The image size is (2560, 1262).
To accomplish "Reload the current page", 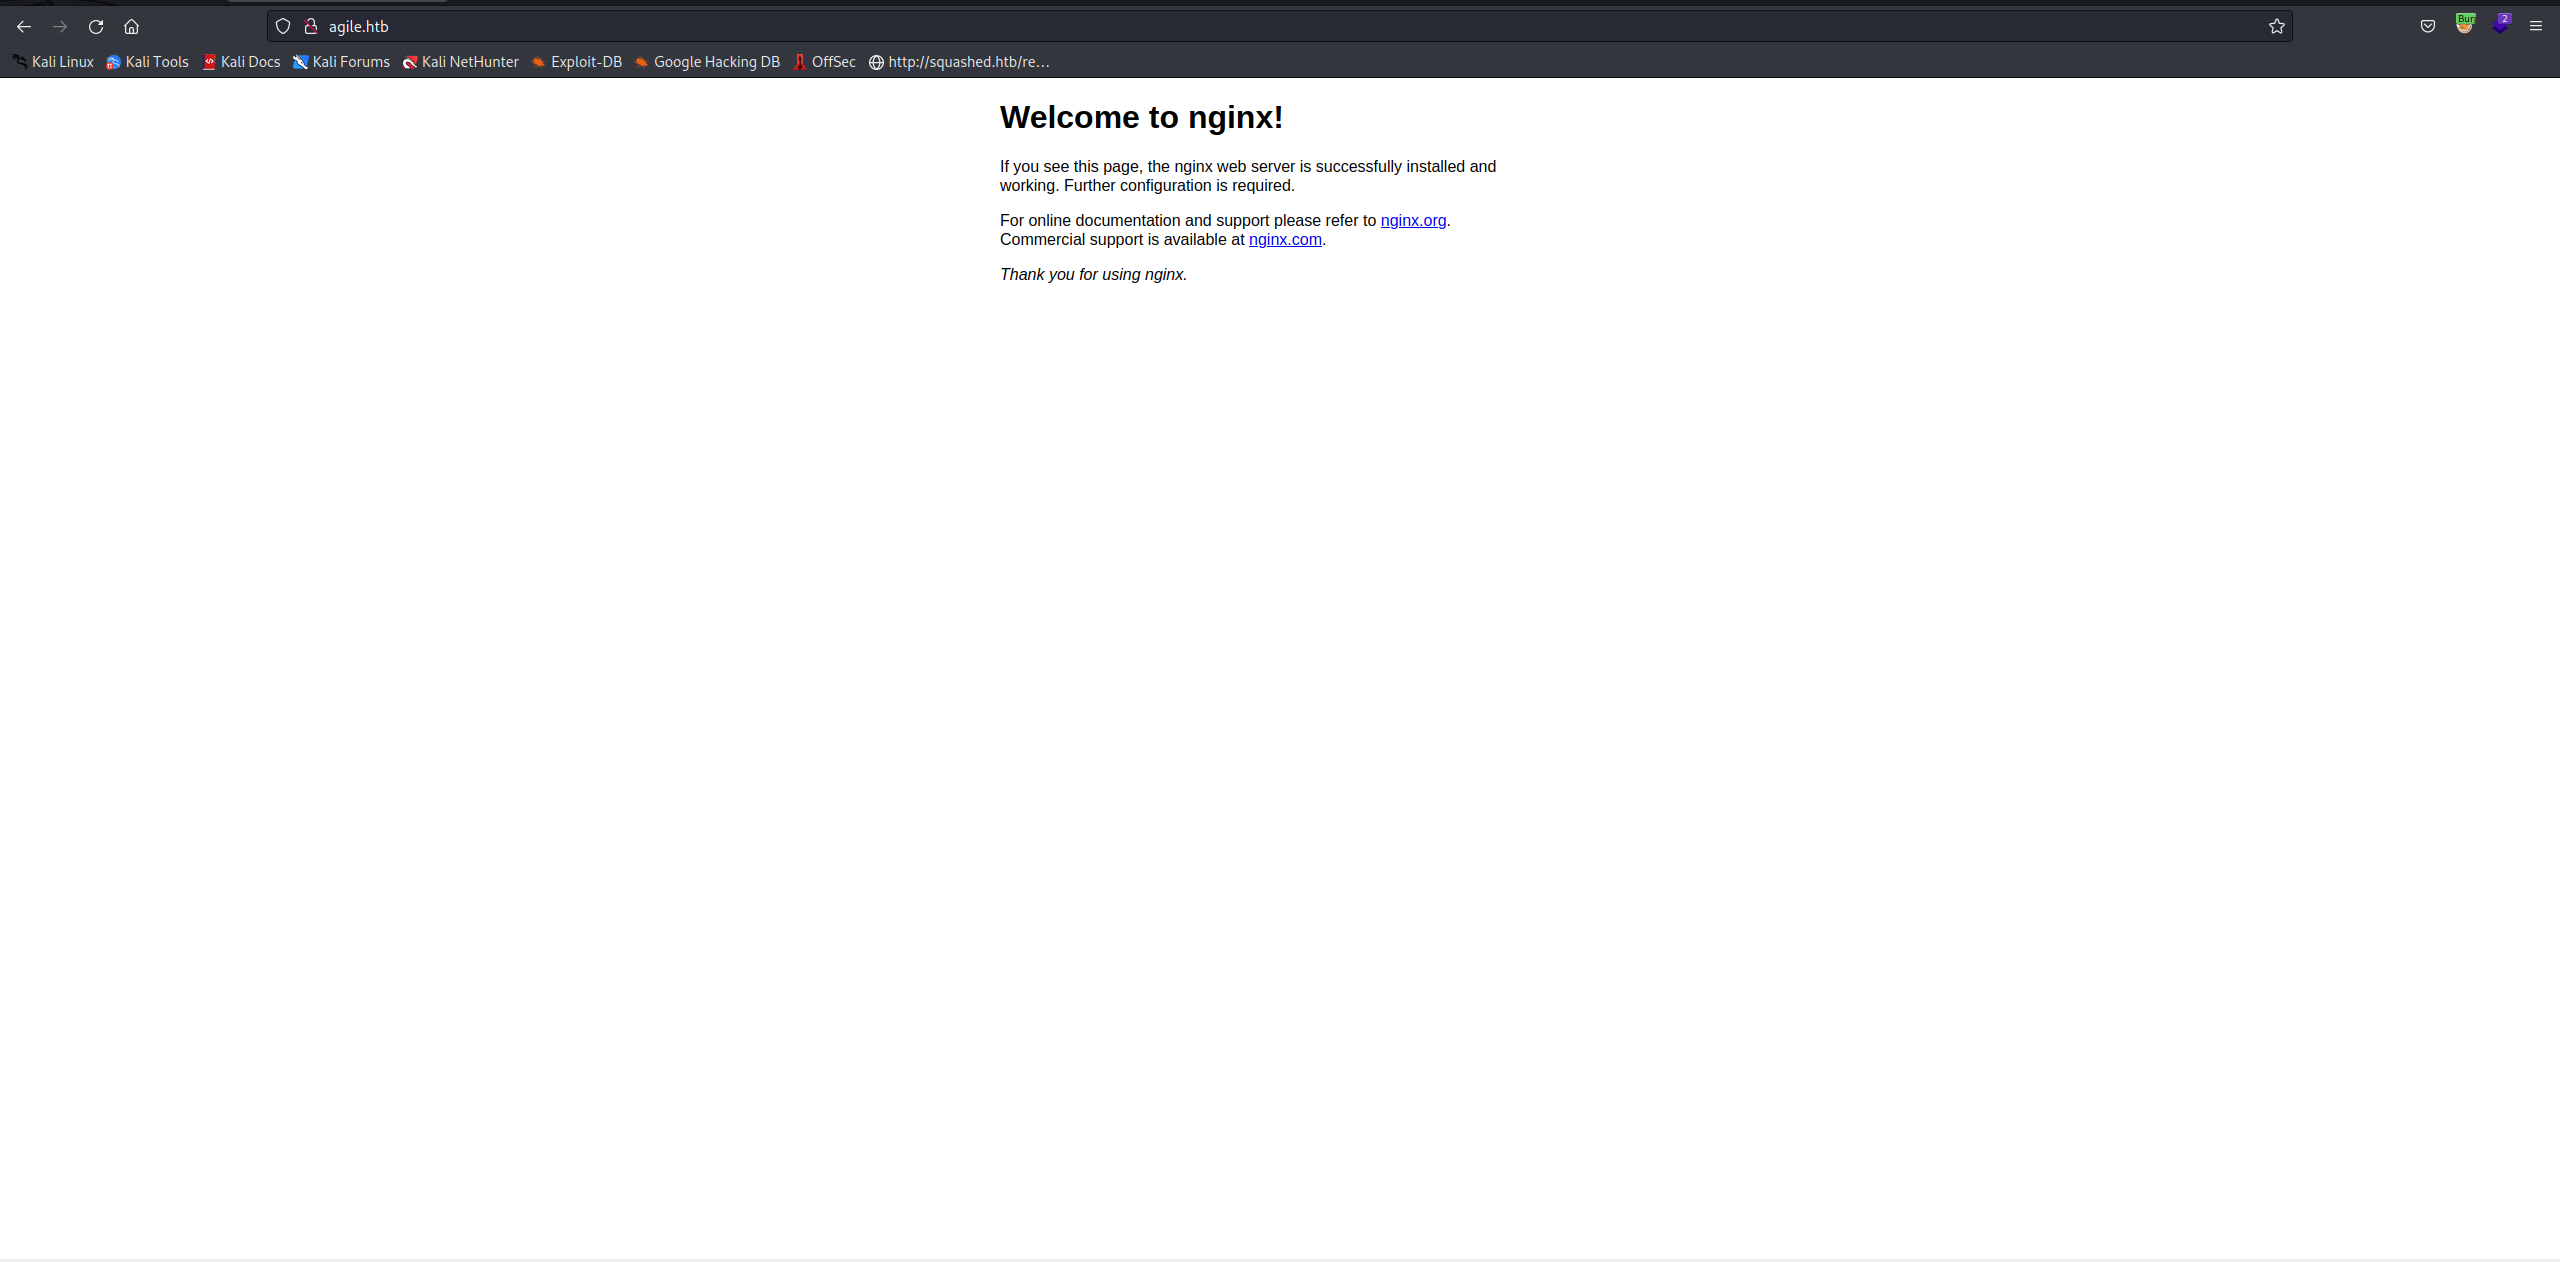I will point(95,27).
